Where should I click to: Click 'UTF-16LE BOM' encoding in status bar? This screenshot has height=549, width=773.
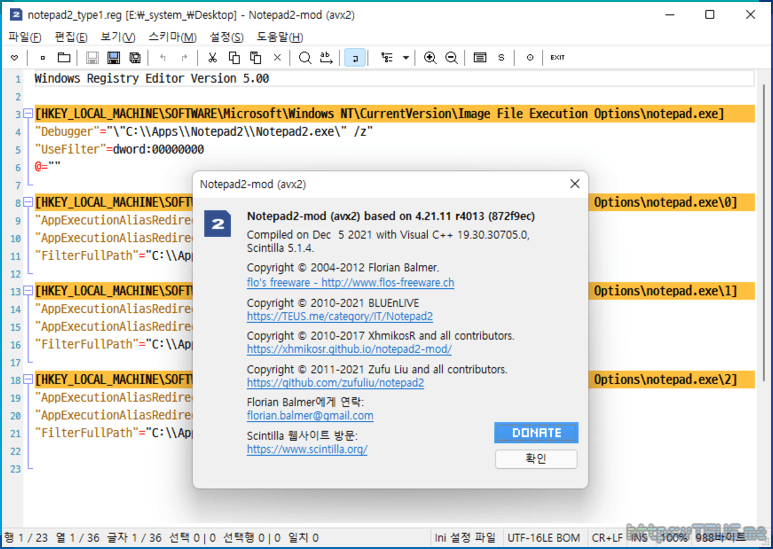coord(544,538)
